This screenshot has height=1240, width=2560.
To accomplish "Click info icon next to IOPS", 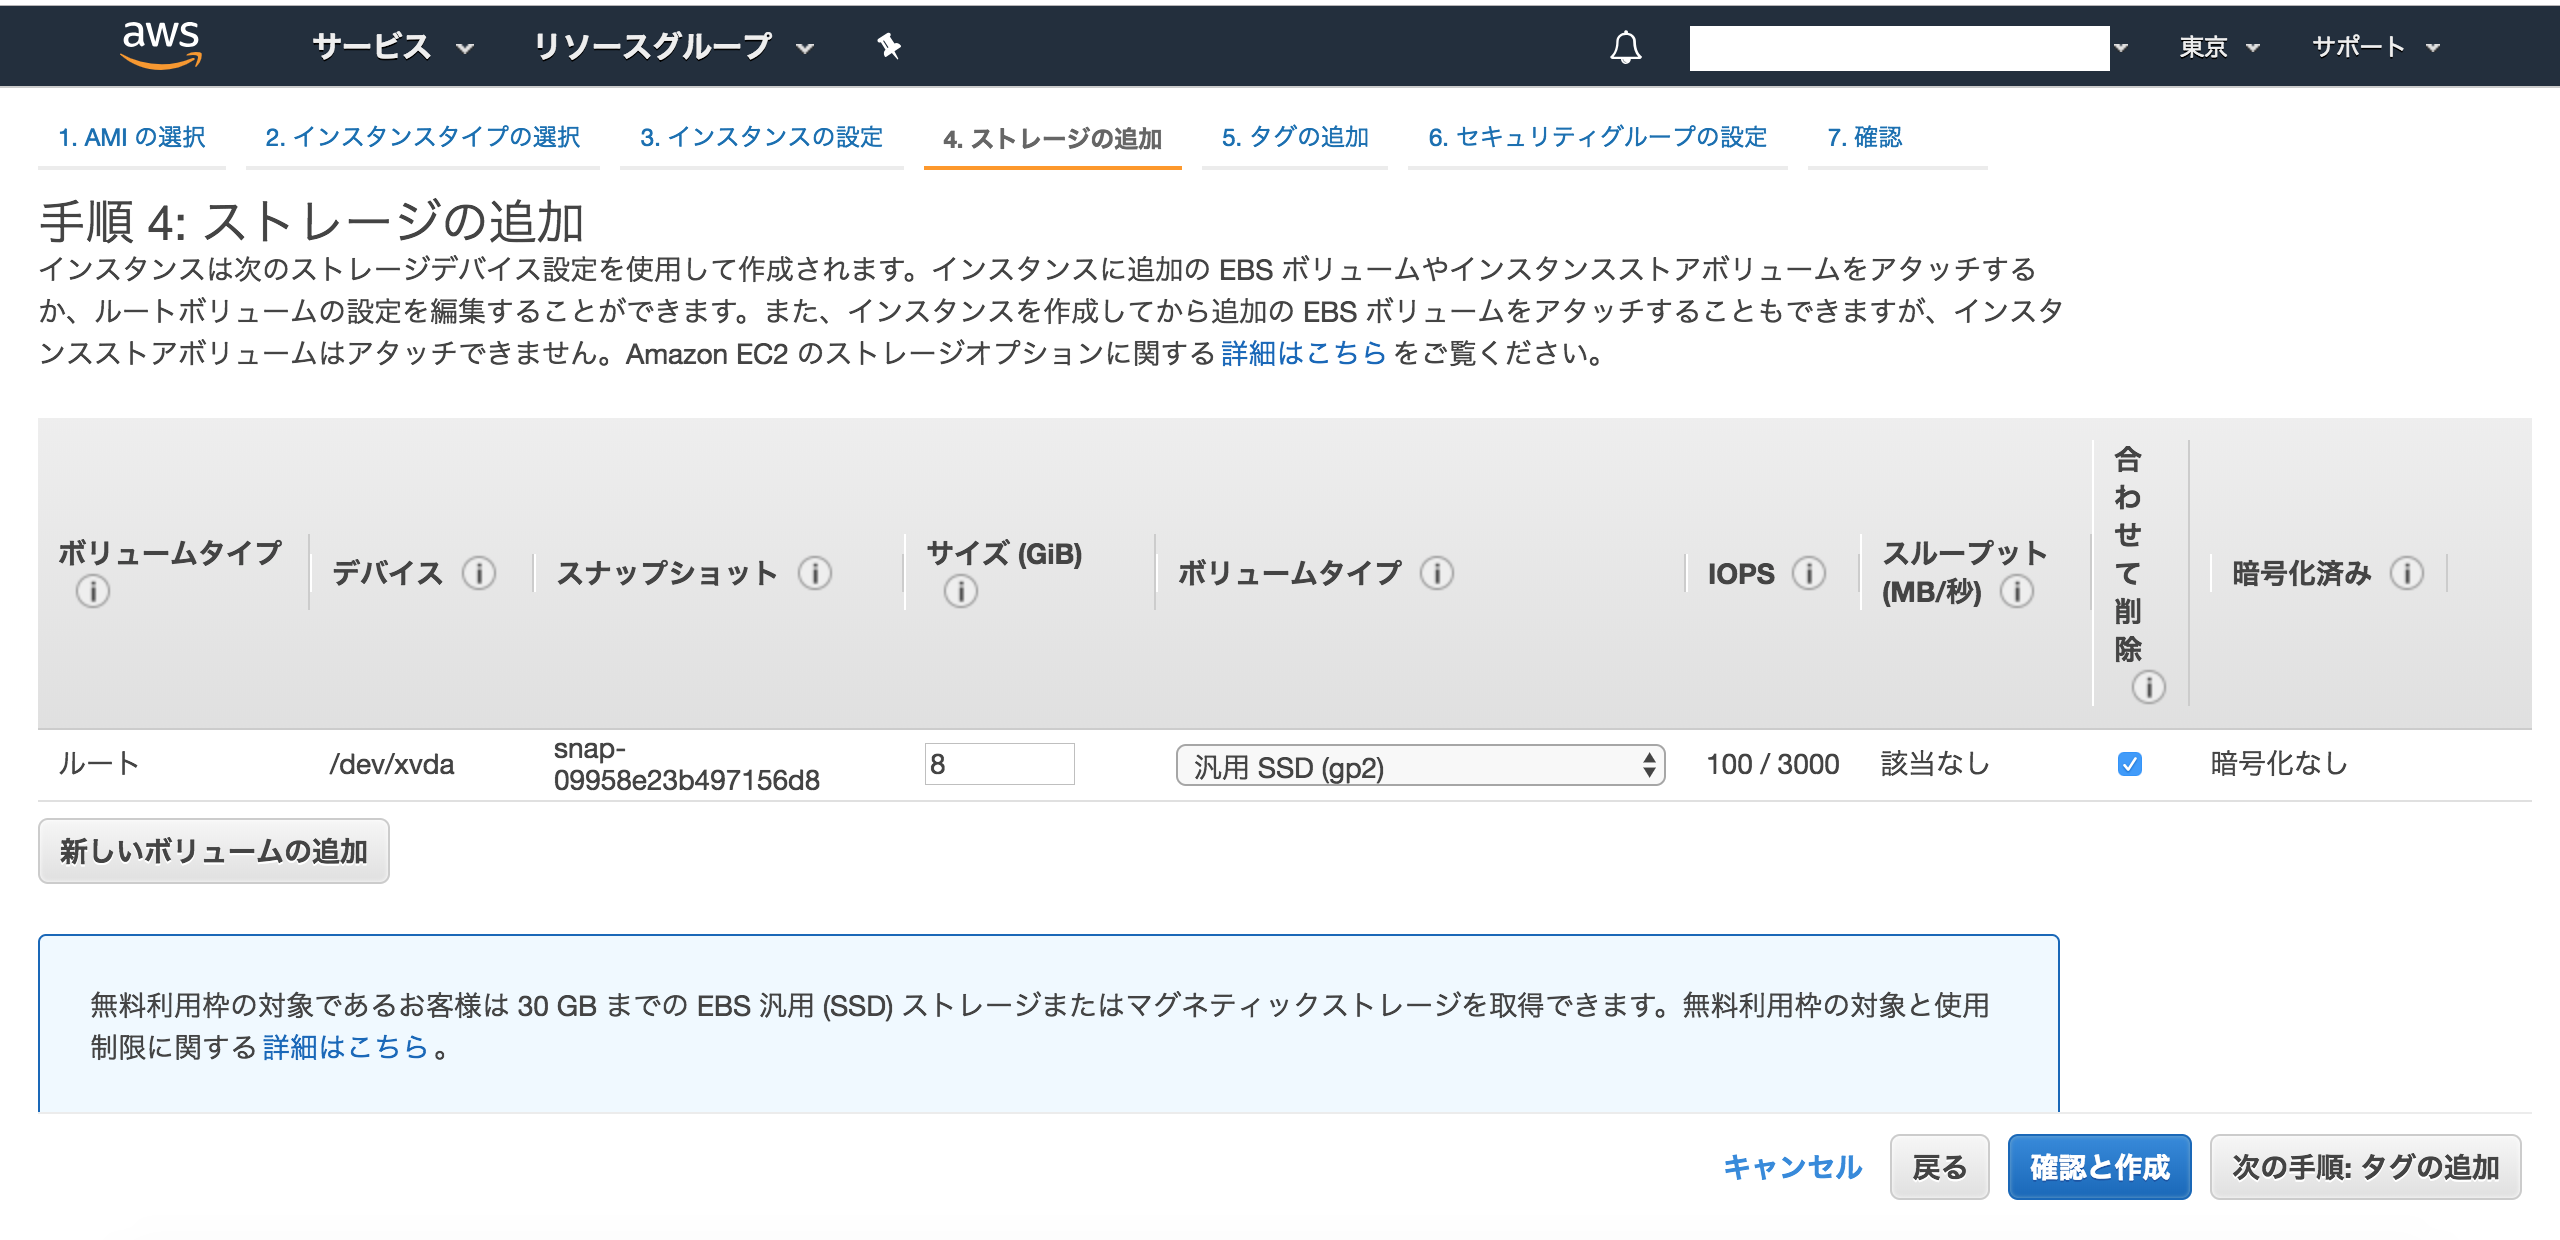I will 1808,573.
